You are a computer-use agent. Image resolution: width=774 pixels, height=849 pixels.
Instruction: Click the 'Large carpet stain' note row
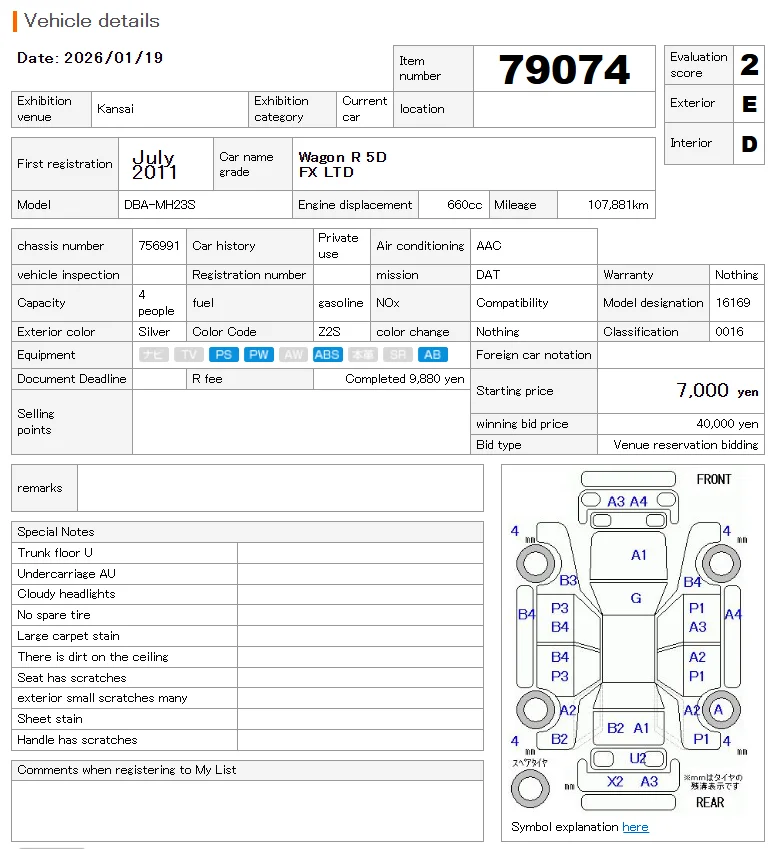(x=247, y=636)
